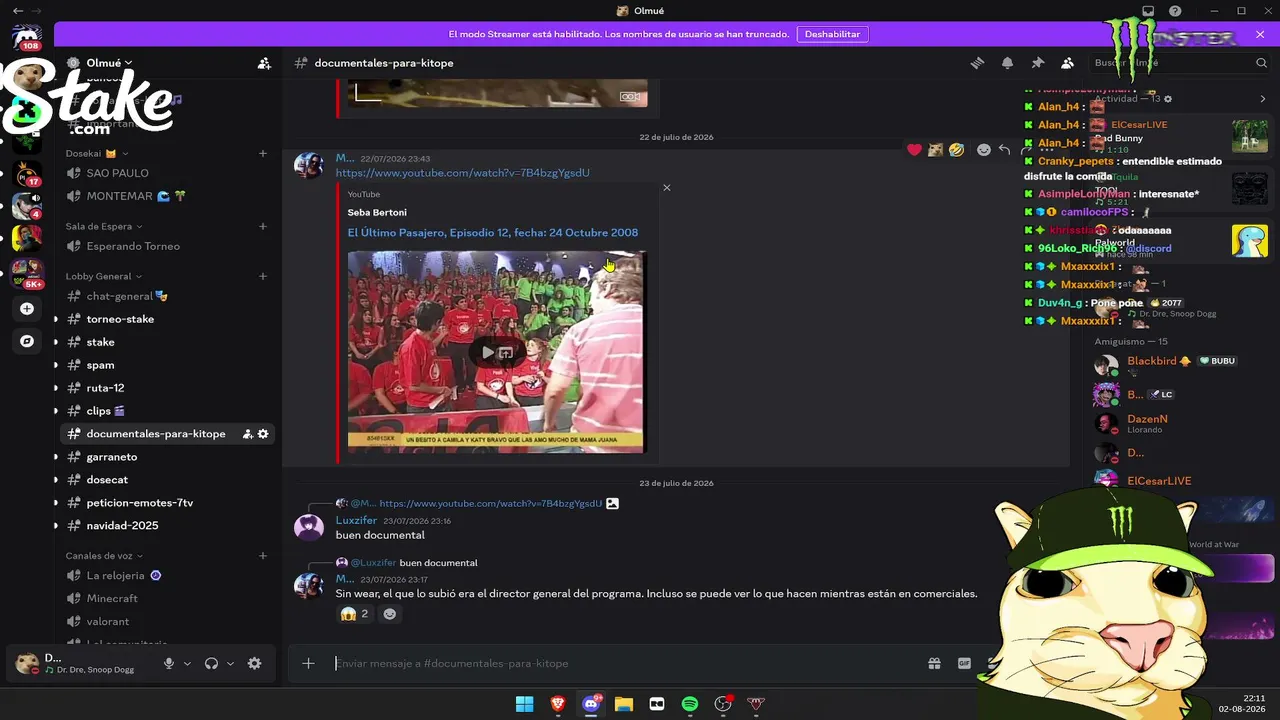Image resolution: width=1280 pixels, height=720 pixels.
Task: Open Discover servers compass icon
Action: tap(27, 341)
